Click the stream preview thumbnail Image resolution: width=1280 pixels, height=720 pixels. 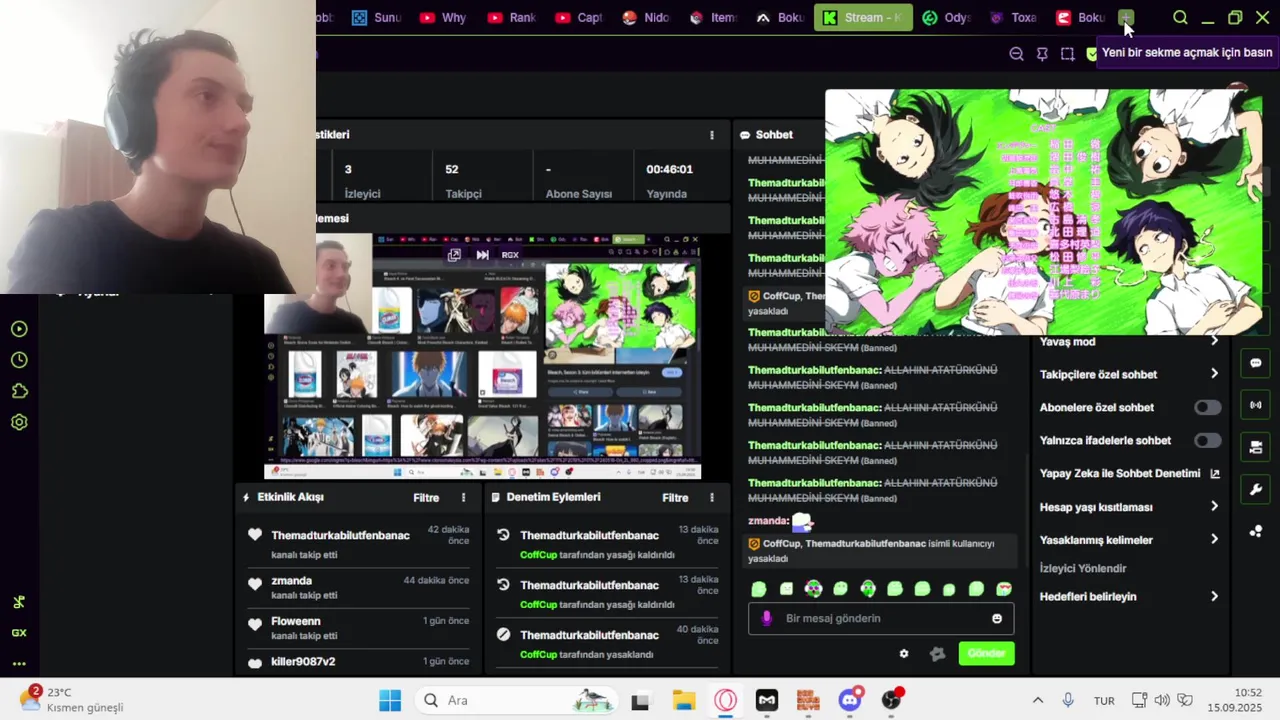[483, 357]
